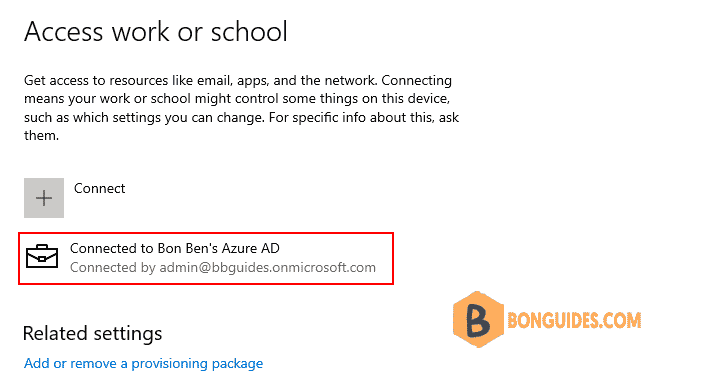
Task: Click 'such as which settings' paragraph line
Action: pos(241,117)
